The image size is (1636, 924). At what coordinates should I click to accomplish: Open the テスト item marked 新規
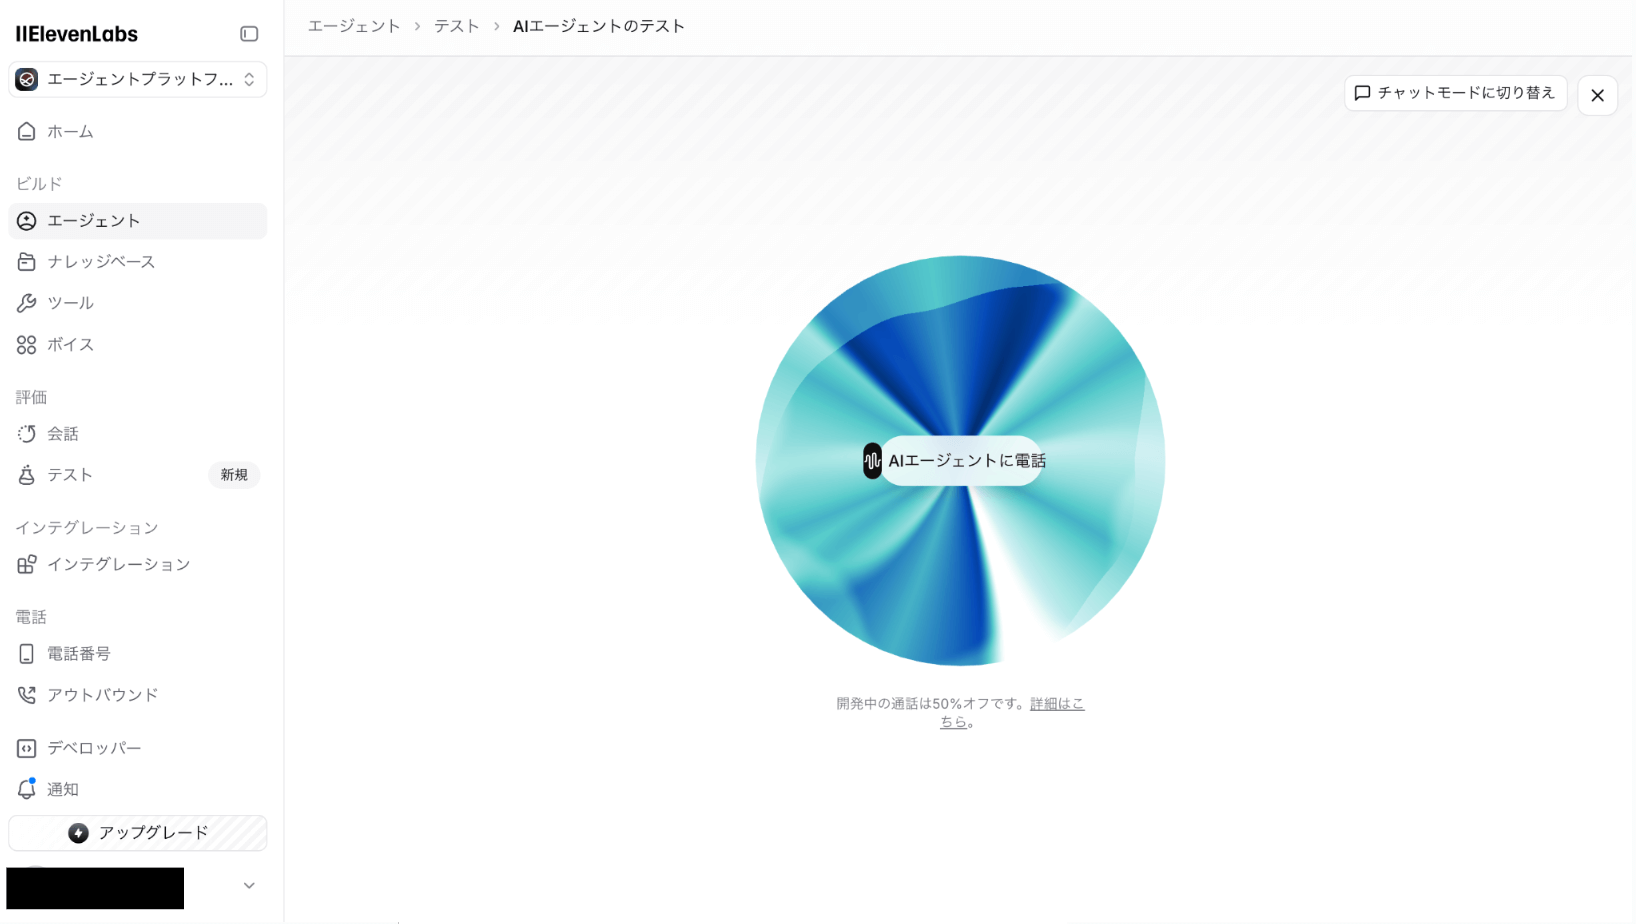(70, 475)
